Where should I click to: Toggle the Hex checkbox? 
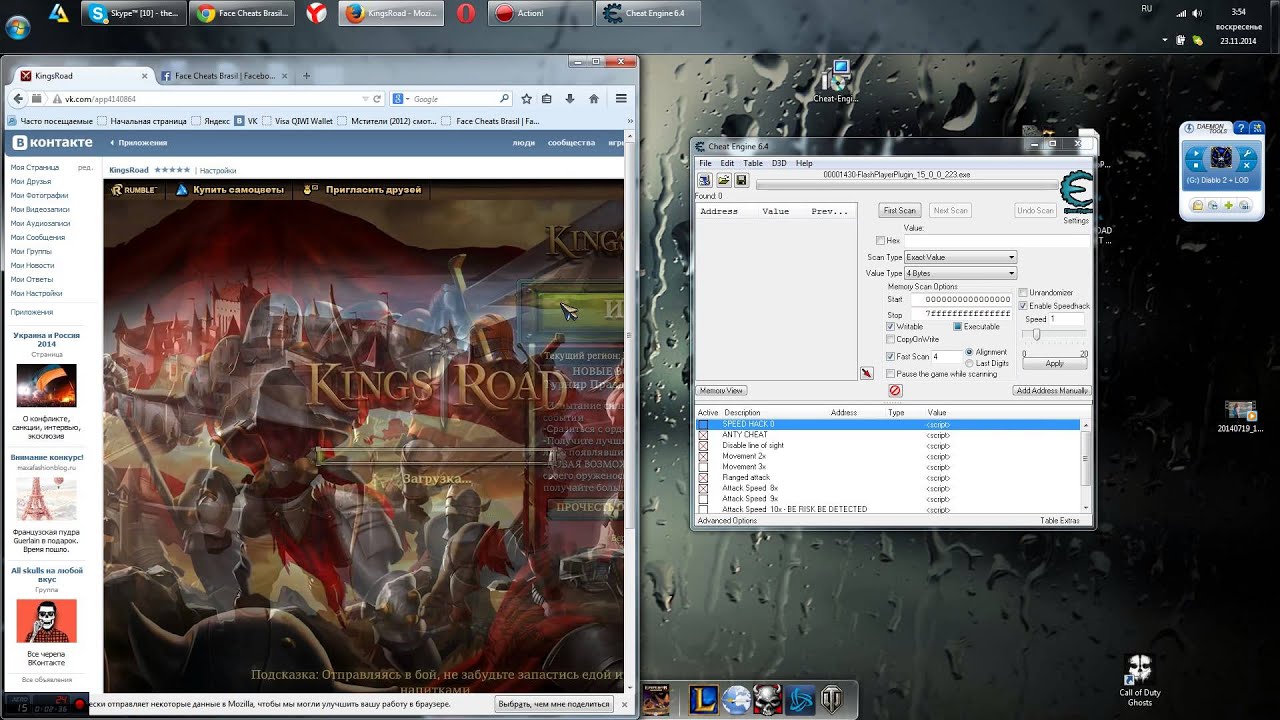880,241
